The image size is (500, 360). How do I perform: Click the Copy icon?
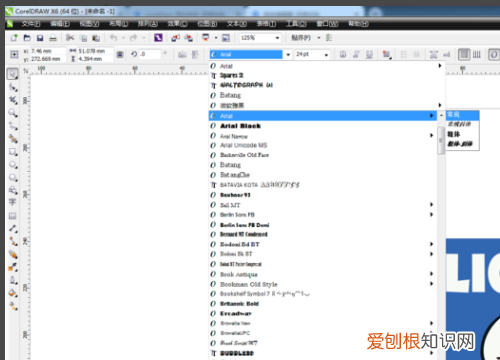[x=84, y=38]
